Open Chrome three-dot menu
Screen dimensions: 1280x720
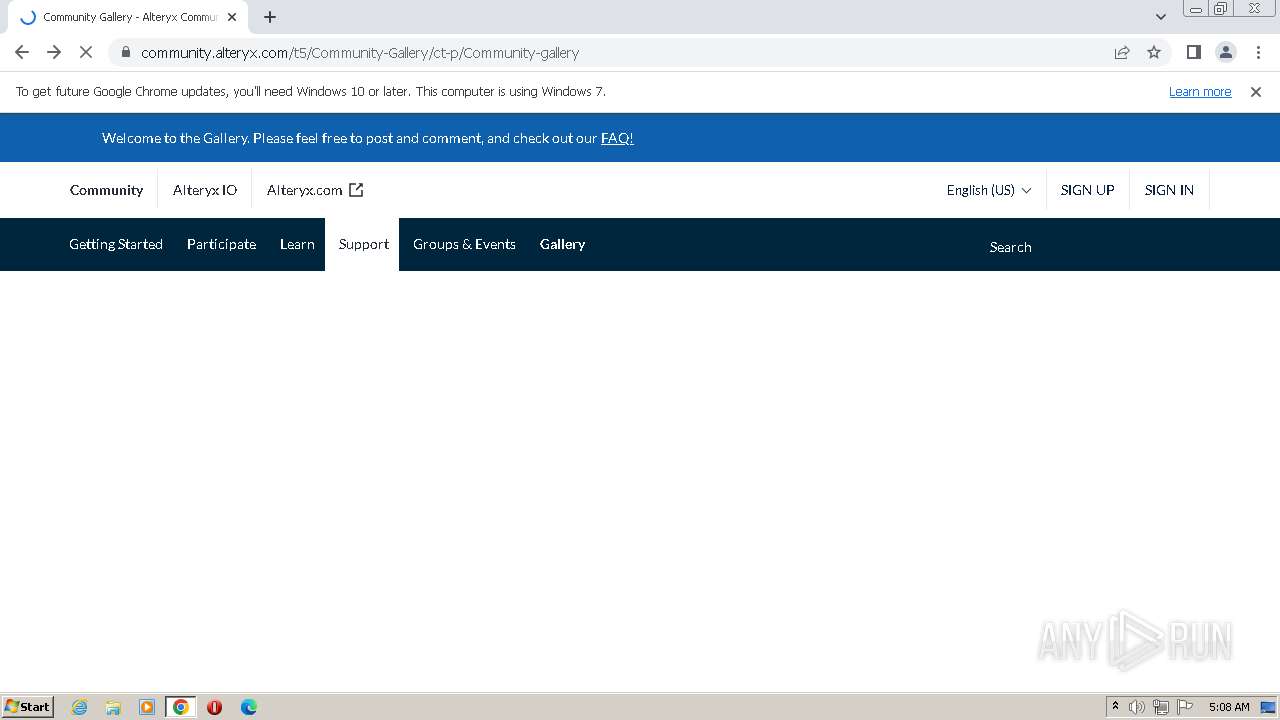tap(1257, 52)
